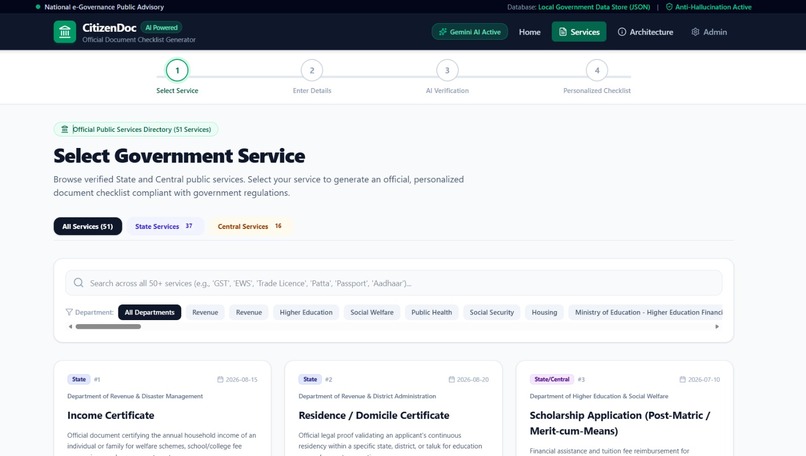Click the State tag on card #1
The image size is (806, 456).
point(79,379)
